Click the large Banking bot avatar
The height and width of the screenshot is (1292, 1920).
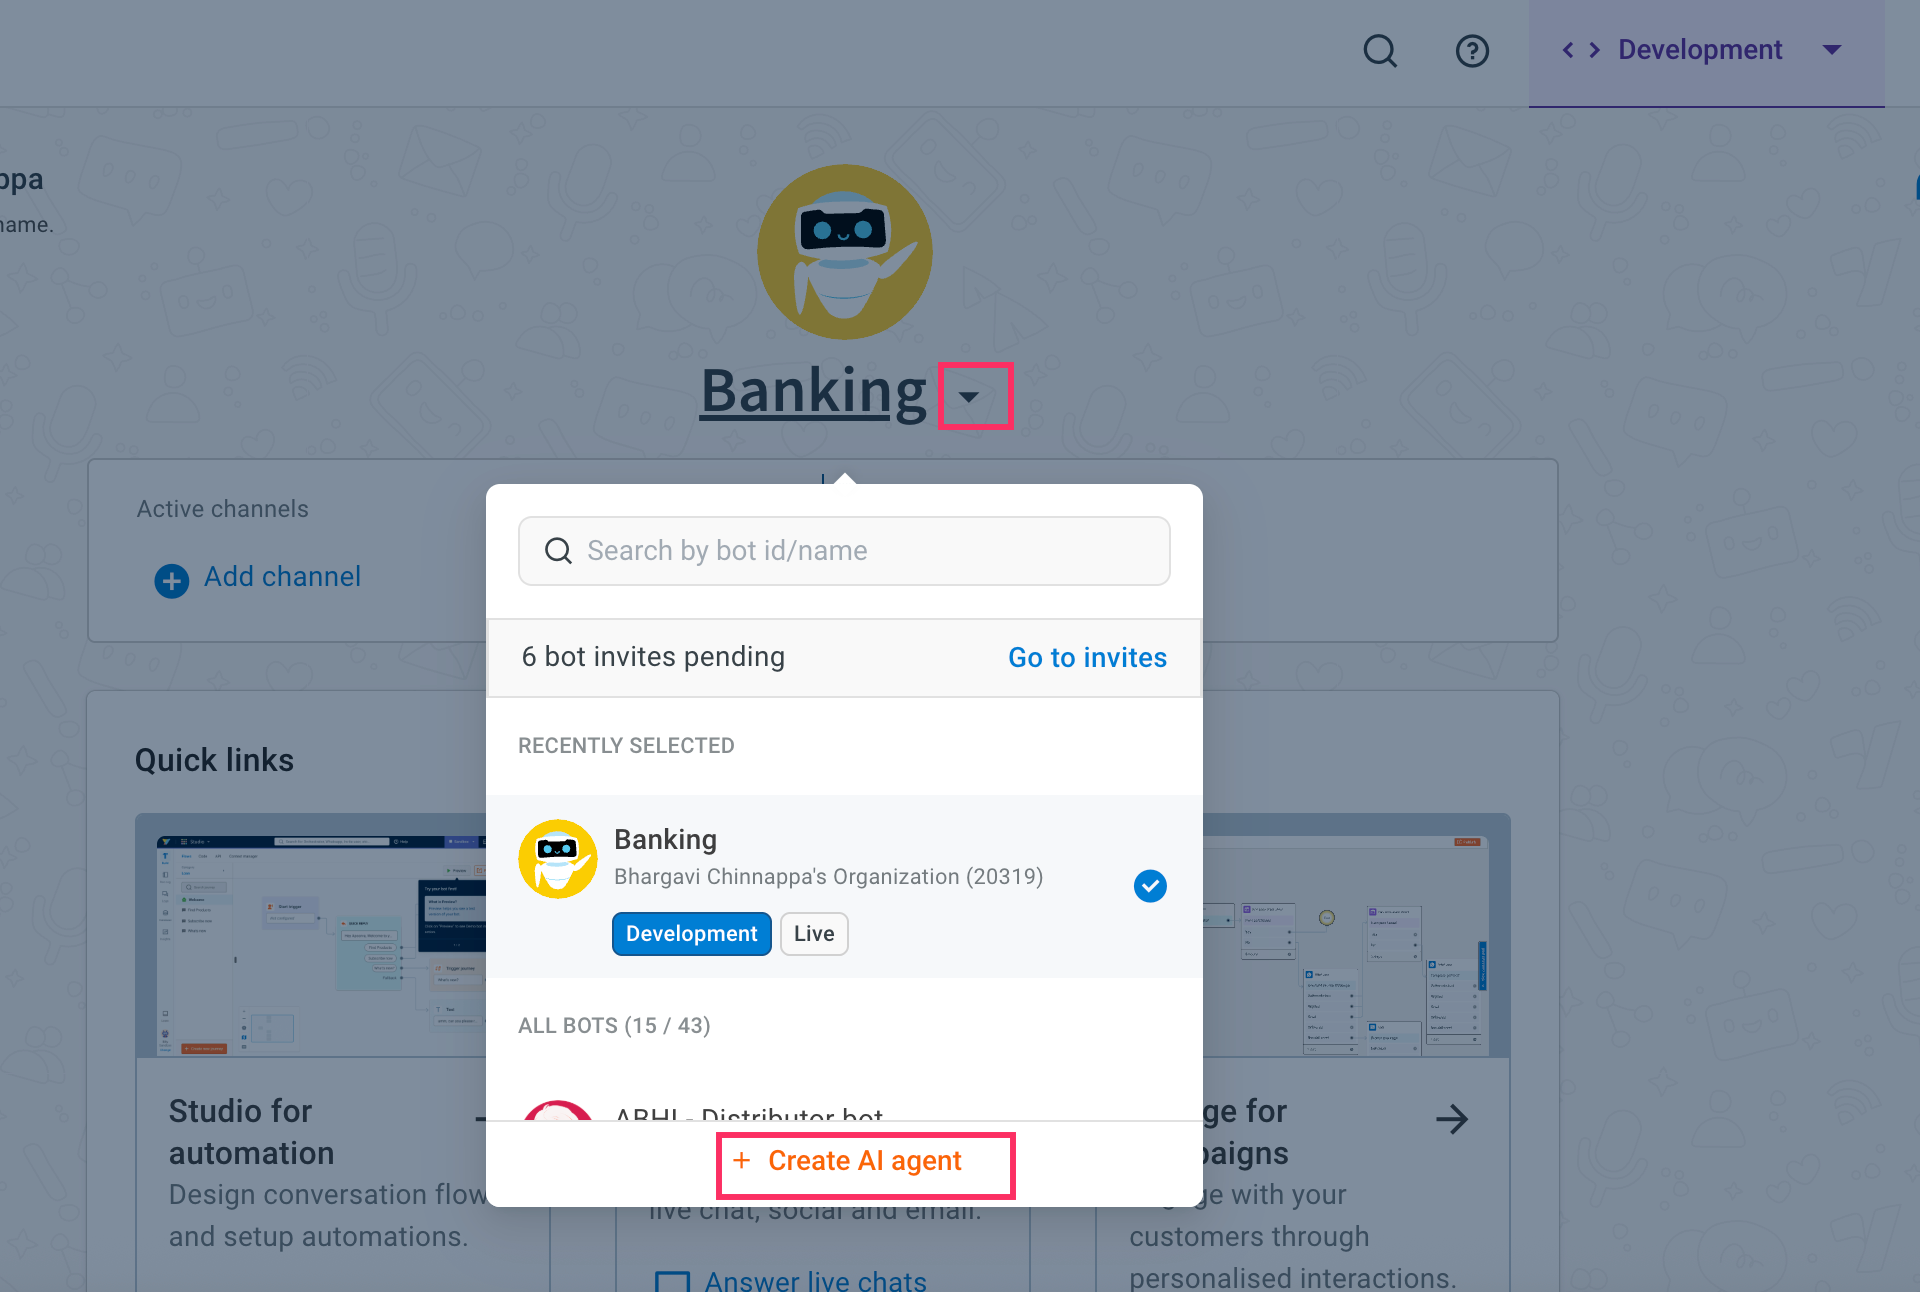point(844,252)
